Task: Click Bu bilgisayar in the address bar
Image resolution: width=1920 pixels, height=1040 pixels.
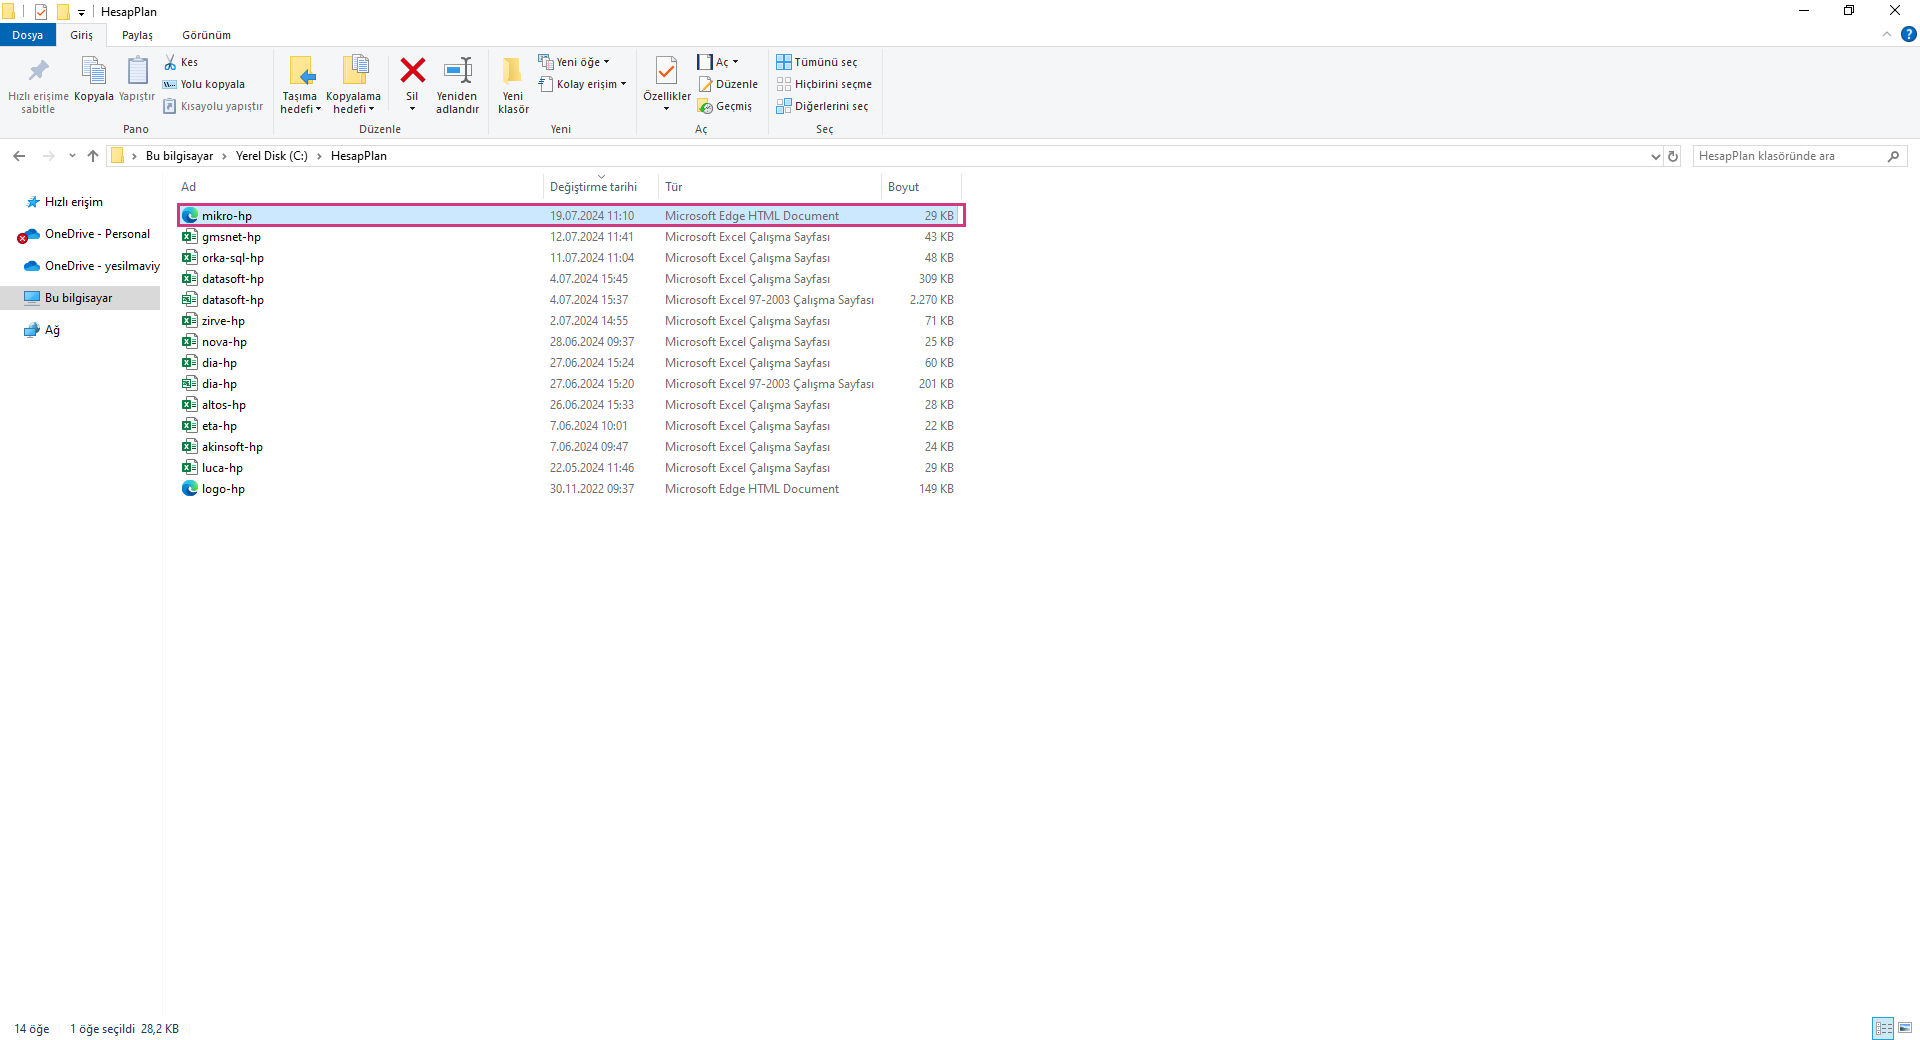Action: pyautogui.click(x=180, y=156)
